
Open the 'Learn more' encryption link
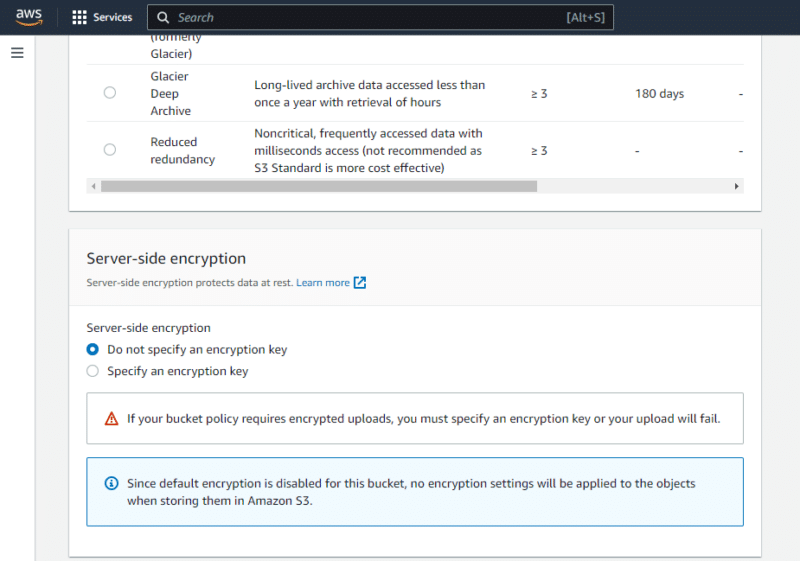click(322, 283)
